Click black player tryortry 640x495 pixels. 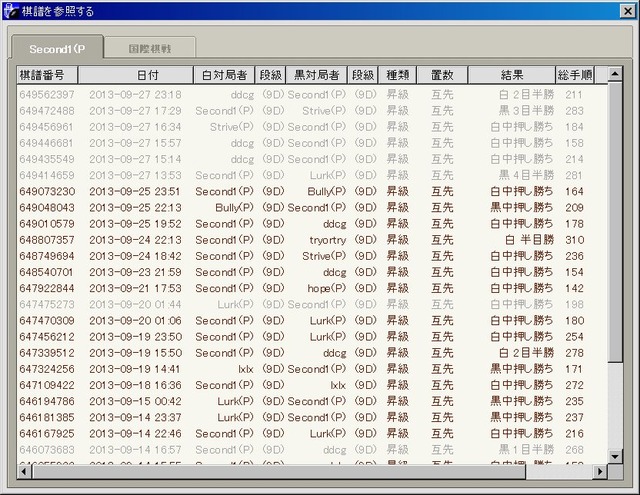point(327,240)
